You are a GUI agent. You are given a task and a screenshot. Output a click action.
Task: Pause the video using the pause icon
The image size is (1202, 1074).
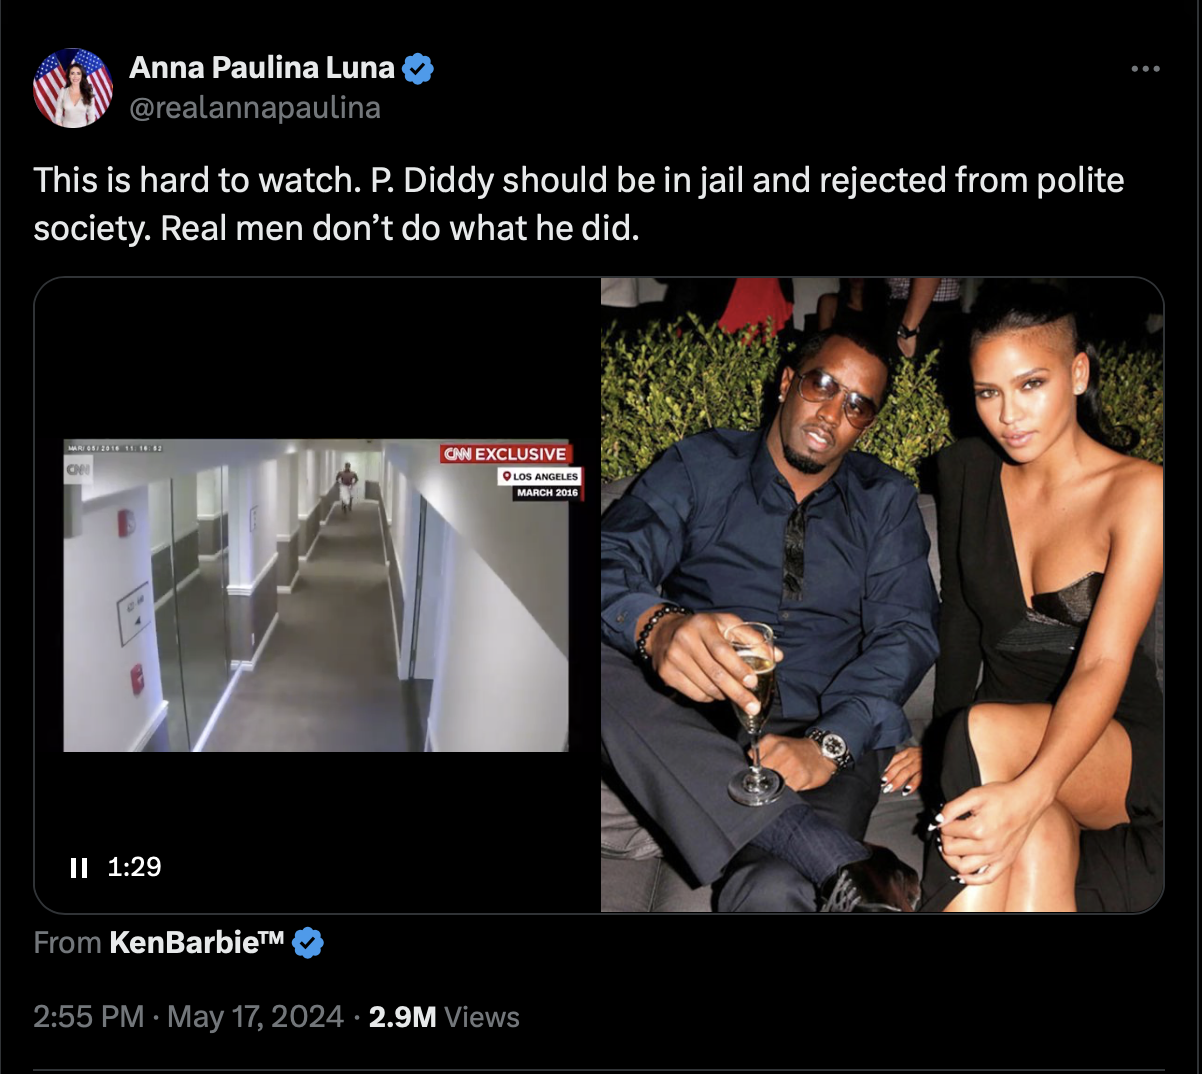[79, 867]
